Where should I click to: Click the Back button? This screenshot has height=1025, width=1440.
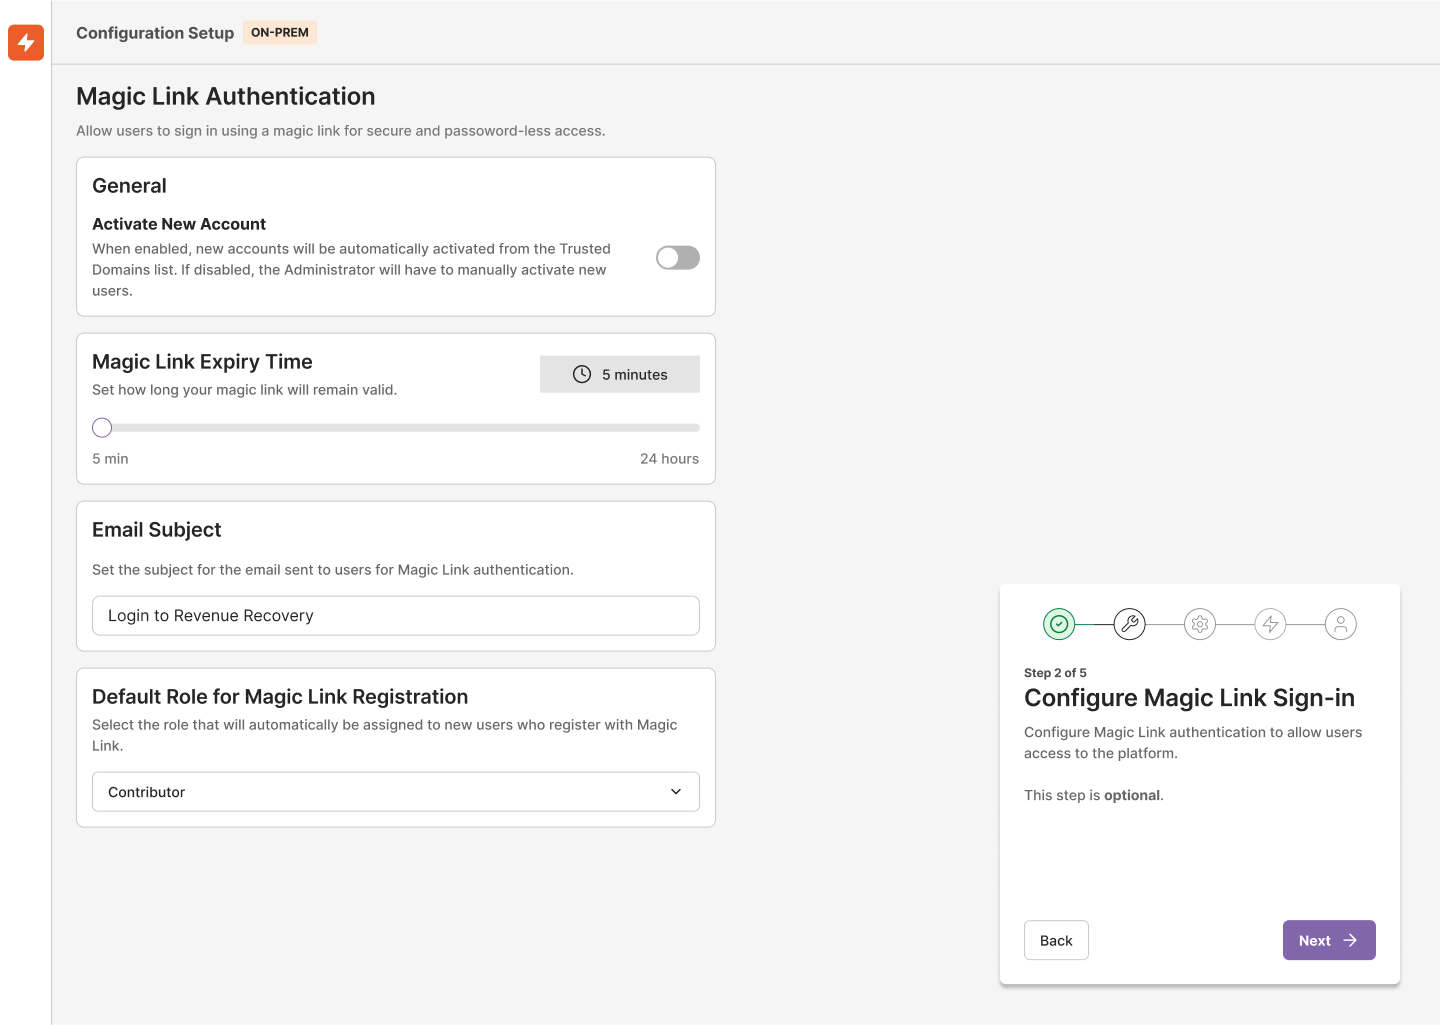click(1056, 940)
